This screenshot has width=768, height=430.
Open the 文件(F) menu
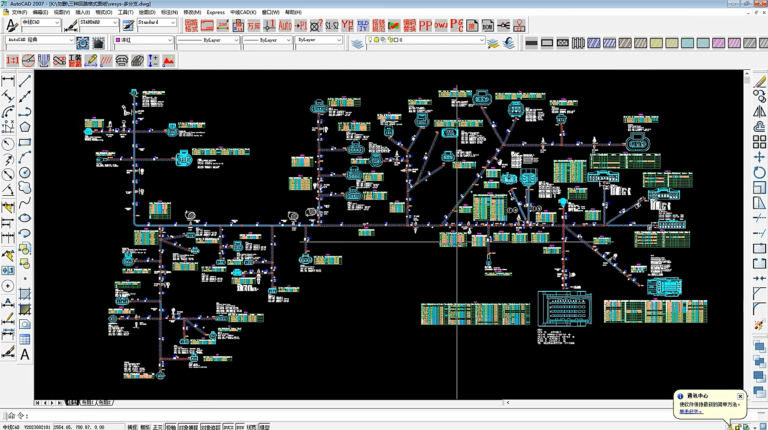tap(19, 12)
